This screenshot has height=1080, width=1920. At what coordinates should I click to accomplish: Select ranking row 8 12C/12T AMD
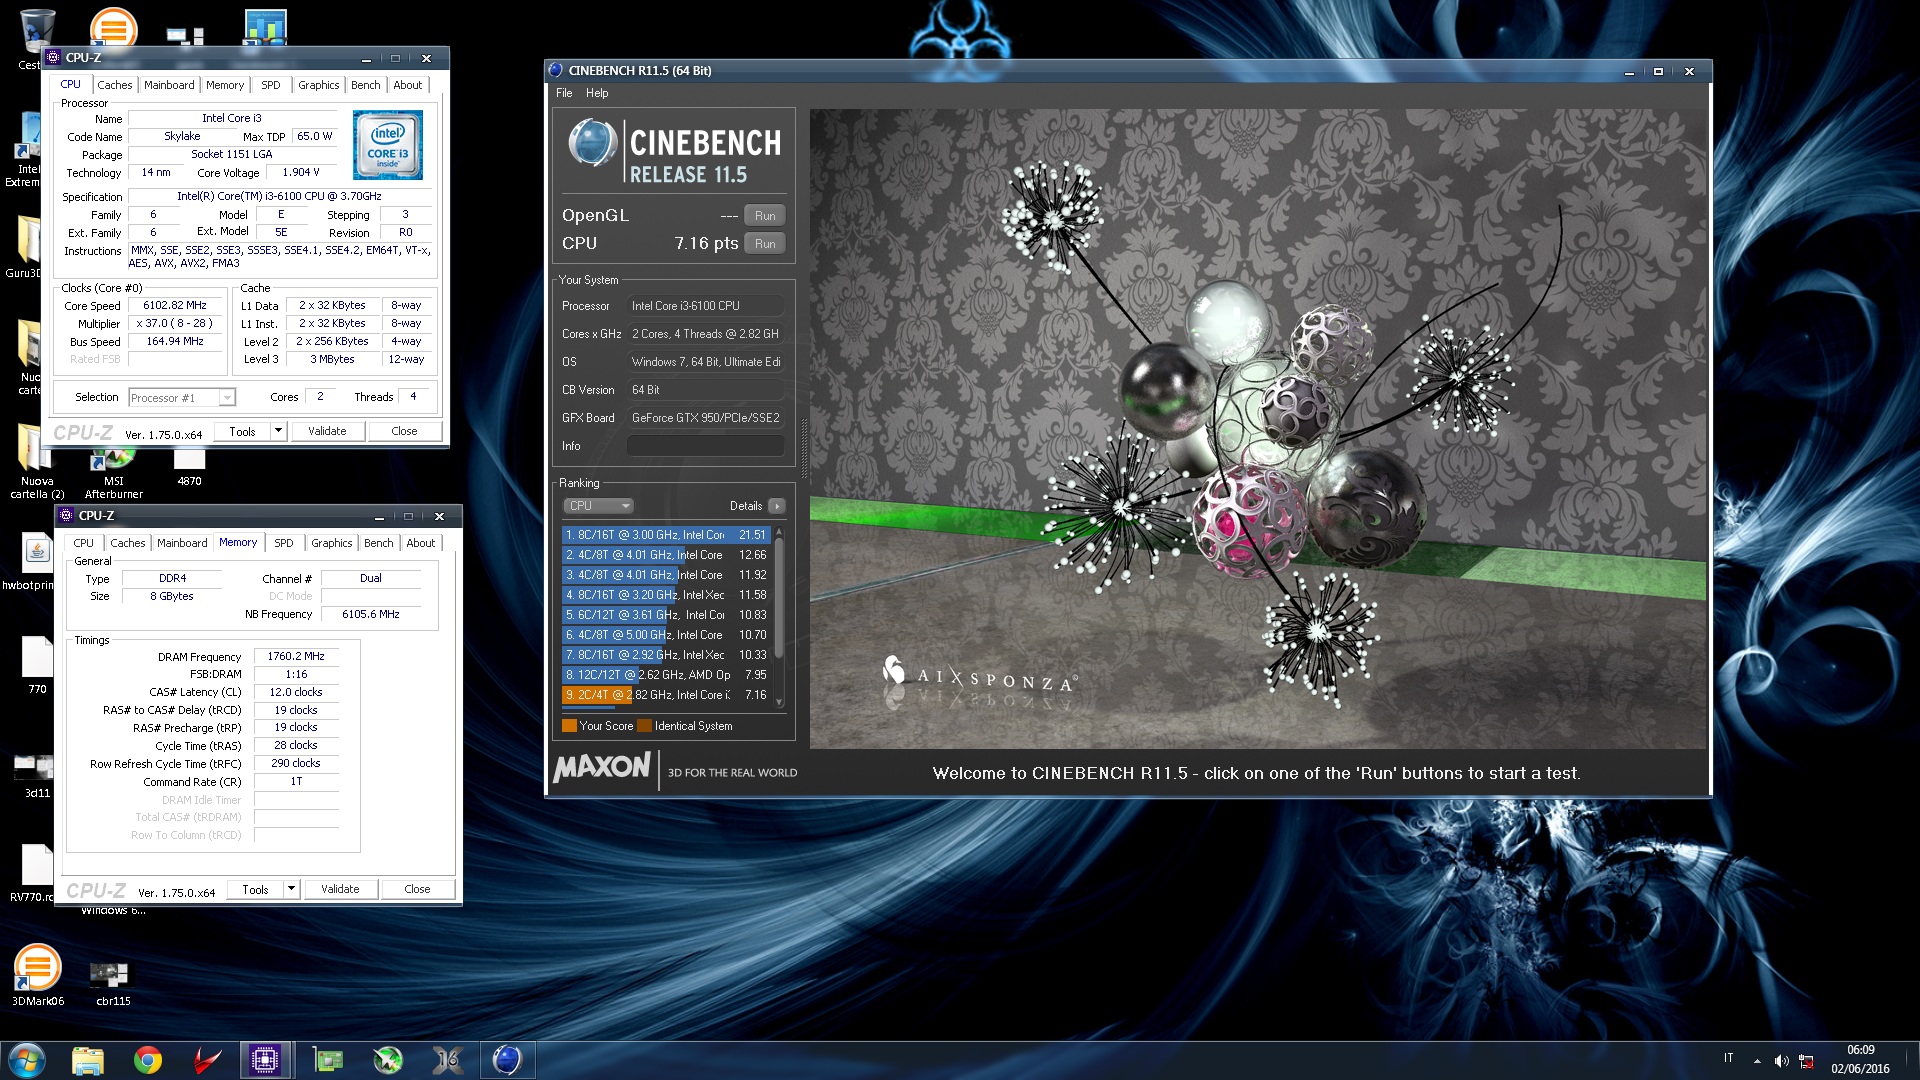tap(666, 675)
